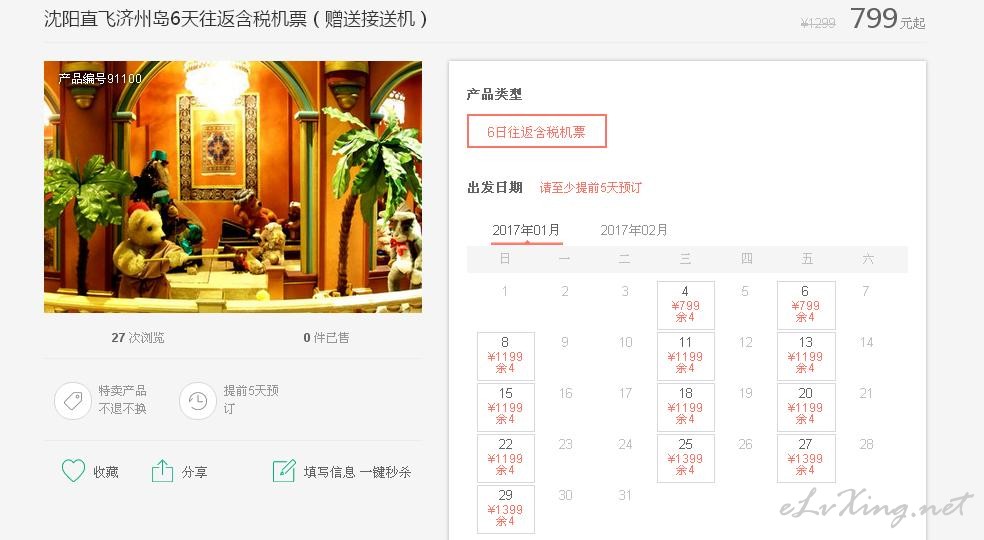Choose January 6 departure at ¥799
The height and width of the screenshot is (540, 984).
point(806,305)
